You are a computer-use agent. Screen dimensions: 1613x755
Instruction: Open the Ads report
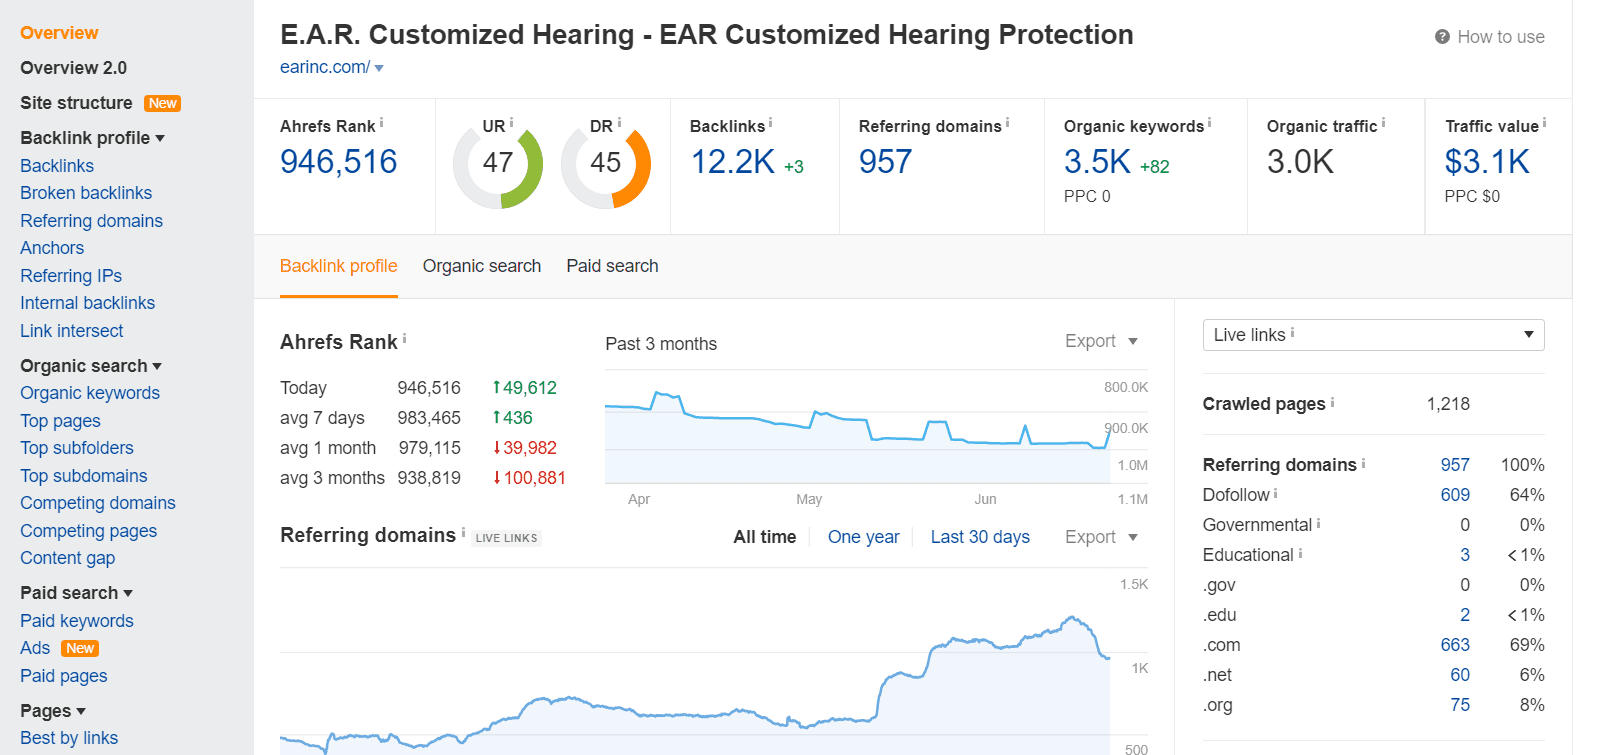click(35, 648)
